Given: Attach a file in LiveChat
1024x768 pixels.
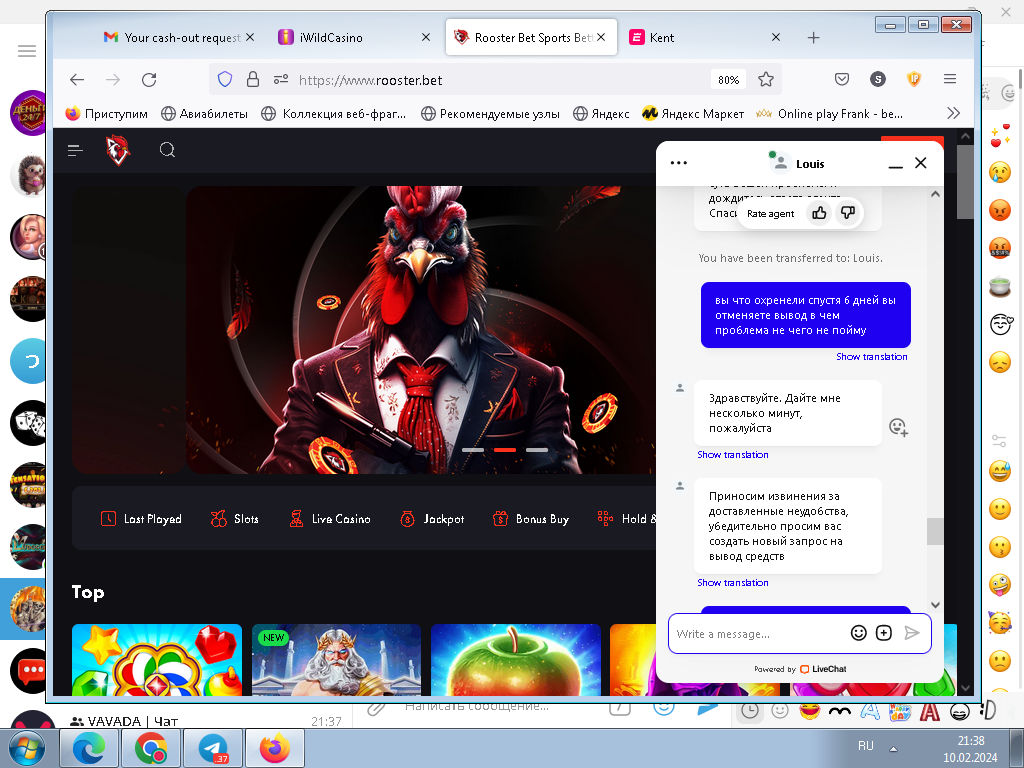Looking at the screenshot, I should [x=884, y=633].
